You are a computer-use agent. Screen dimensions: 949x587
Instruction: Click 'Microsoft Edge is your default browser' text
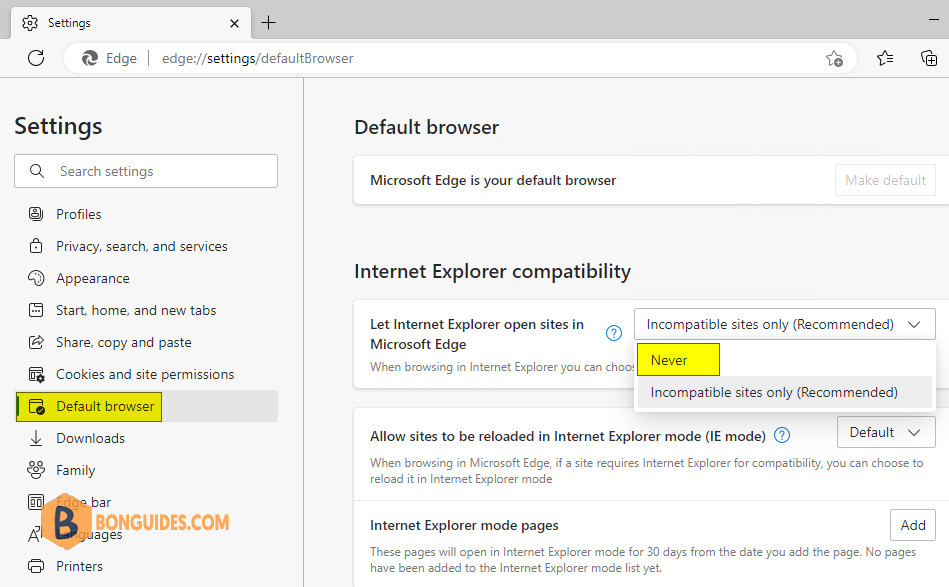(x=493, y=180)
